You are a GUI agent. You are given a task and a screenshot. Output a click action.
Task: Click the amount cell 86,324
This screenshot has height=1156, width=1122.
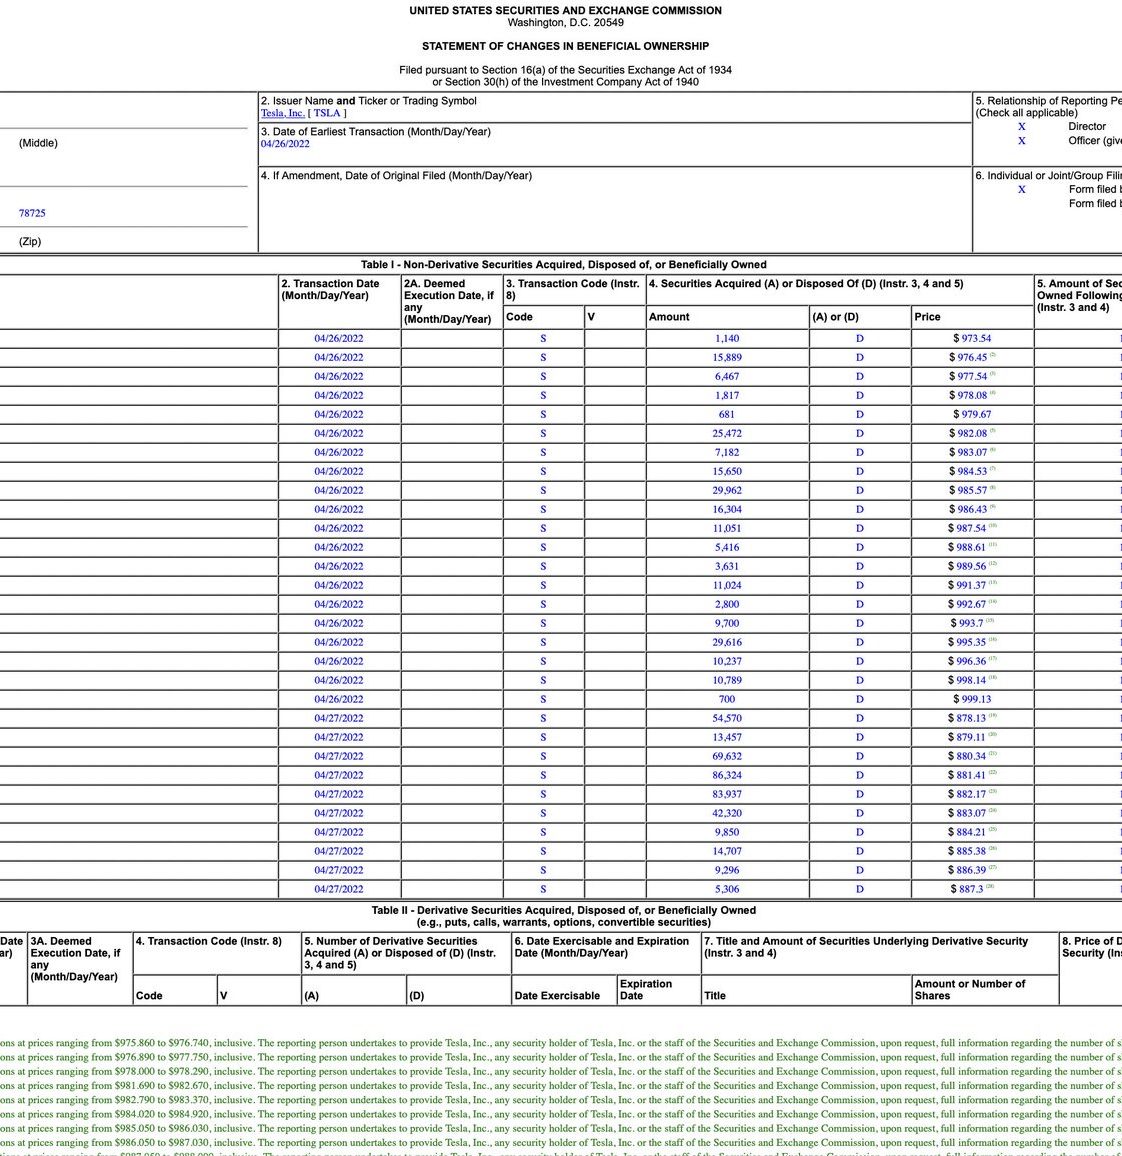[727, 776]
